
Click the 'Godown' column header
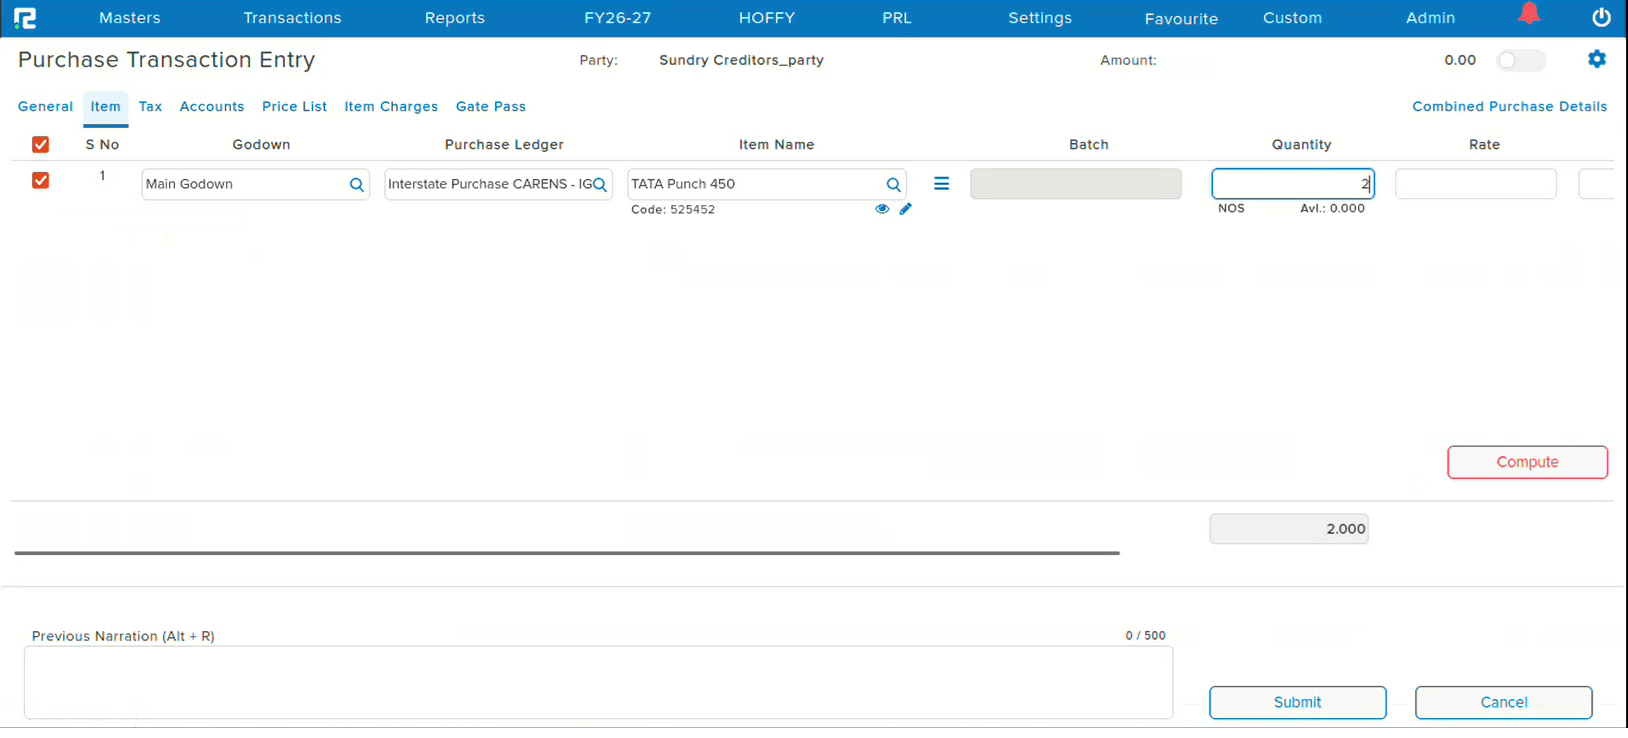coord(261,145)
